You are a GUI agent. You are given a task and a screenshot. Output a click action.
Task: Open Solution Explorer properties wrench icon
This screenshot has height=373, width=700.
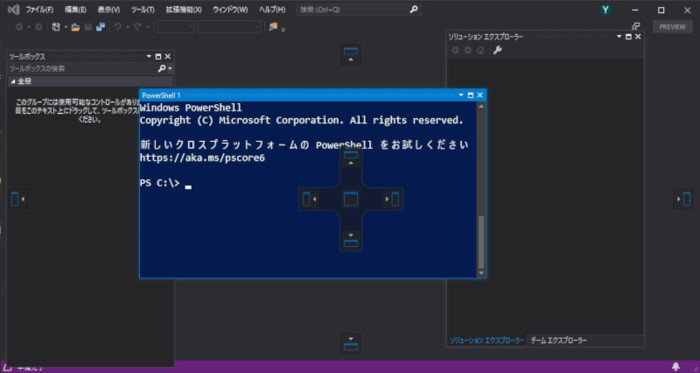pos(497,50)
